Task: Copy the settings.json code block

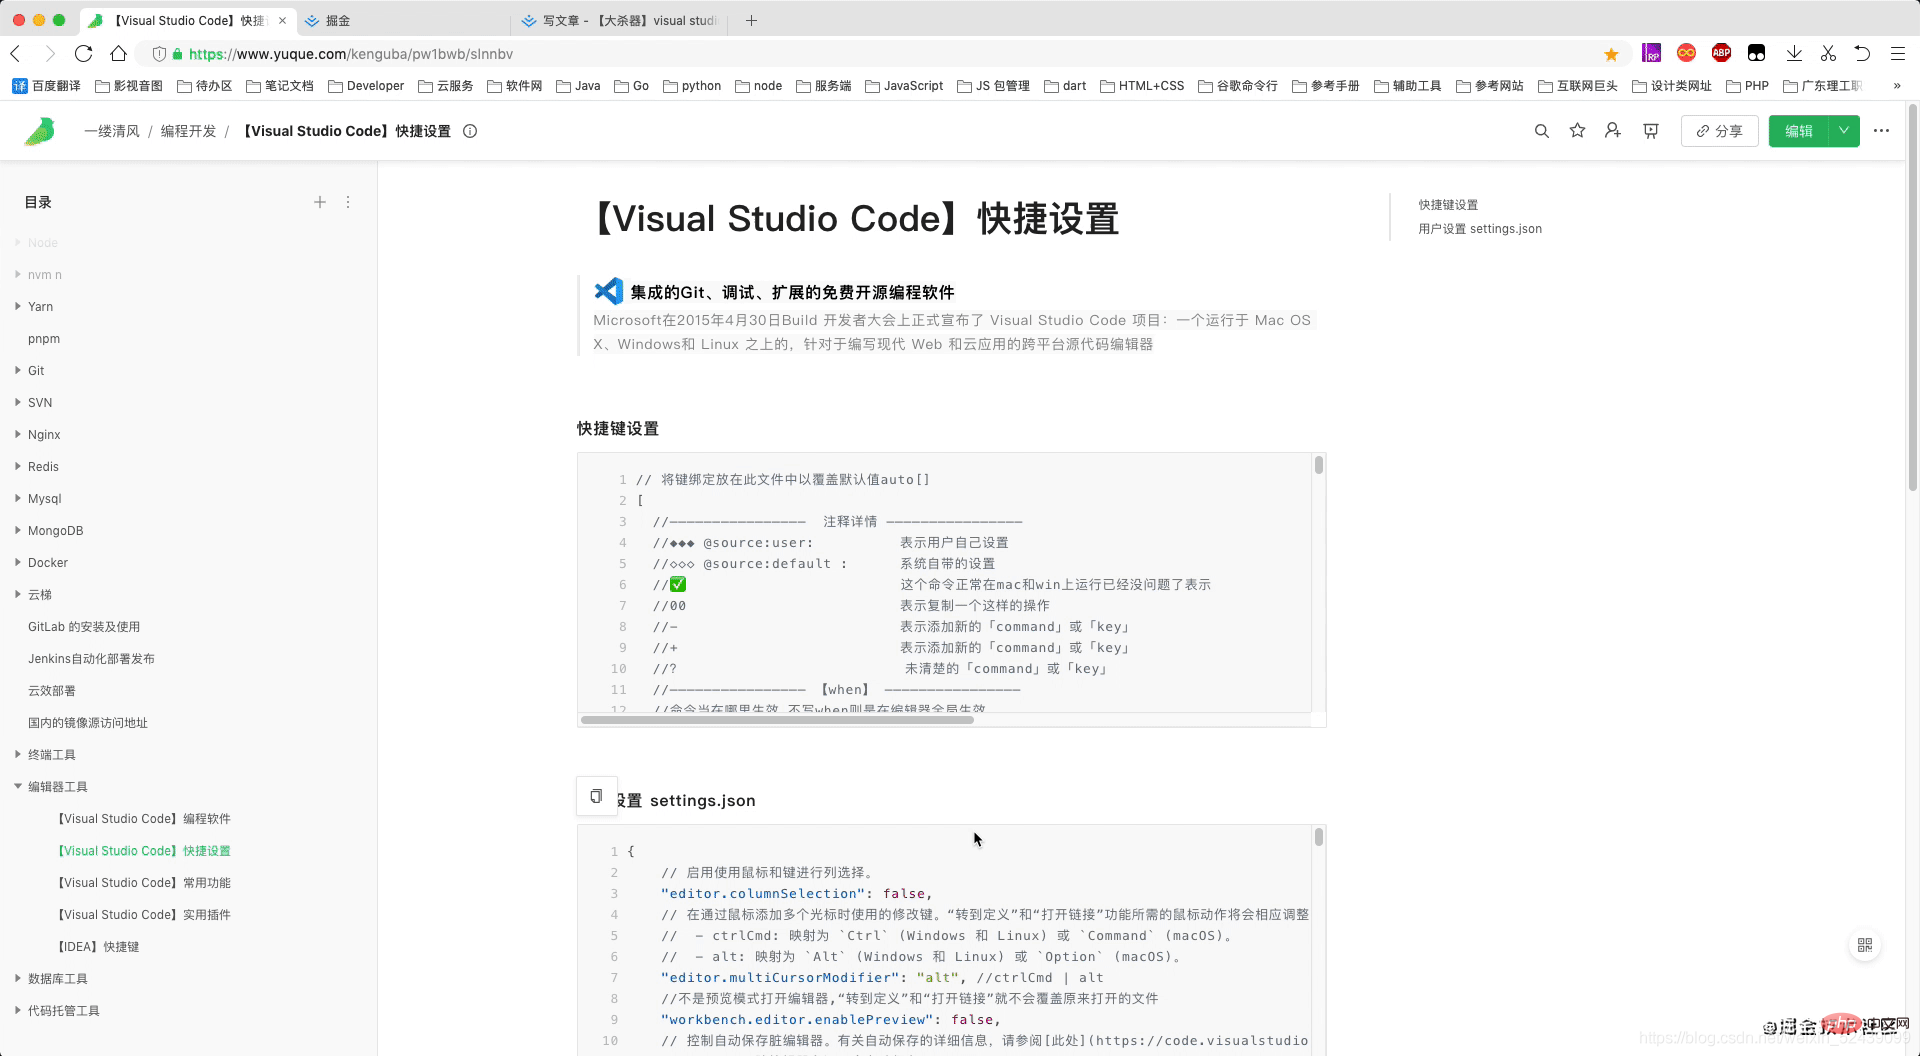Action: point(596,796)
